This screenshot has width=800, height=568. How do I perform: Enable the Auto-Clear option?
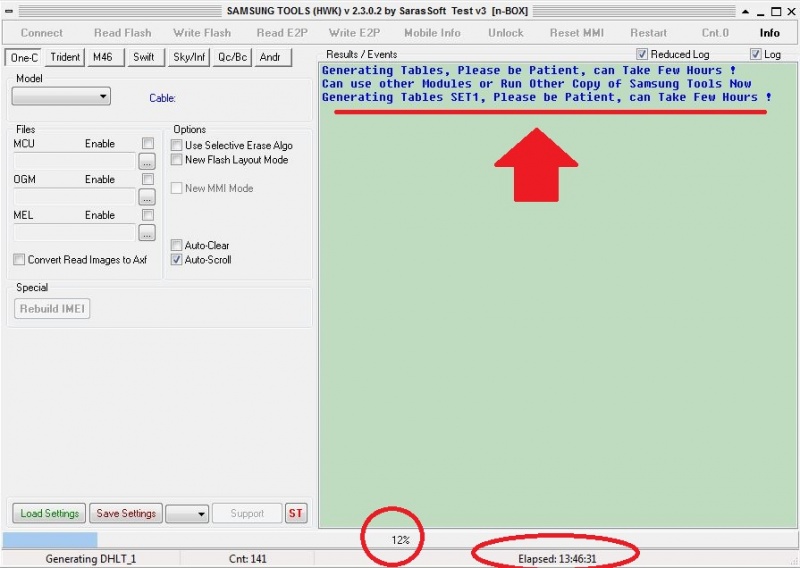pos(177,245)
